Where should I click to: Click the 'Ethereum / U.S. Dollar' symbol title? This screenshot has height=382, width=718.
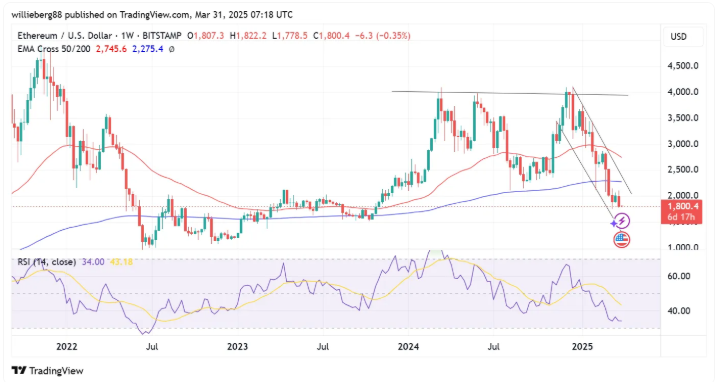65,36
